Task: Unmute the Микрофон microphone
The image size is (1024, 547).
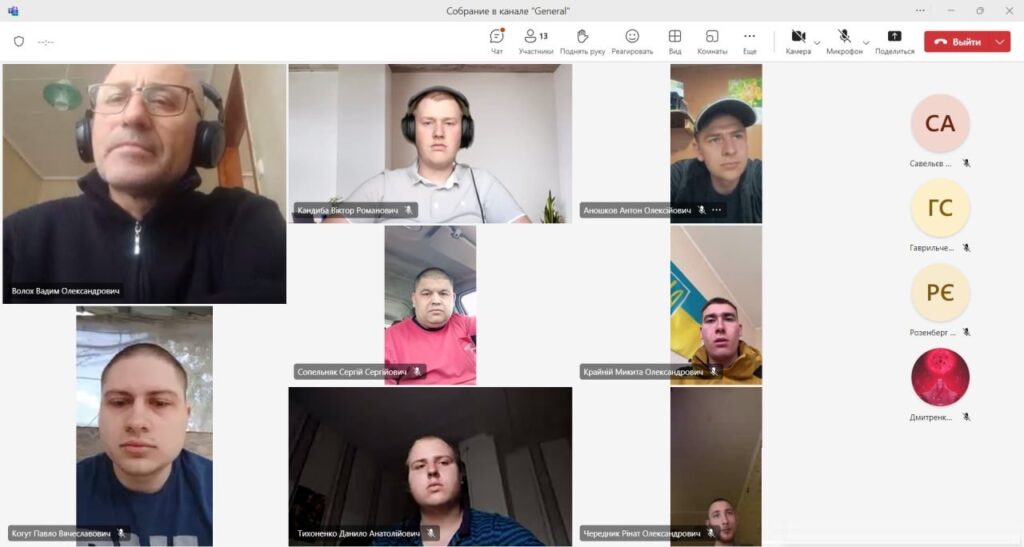Action: [x=844, y=38]
